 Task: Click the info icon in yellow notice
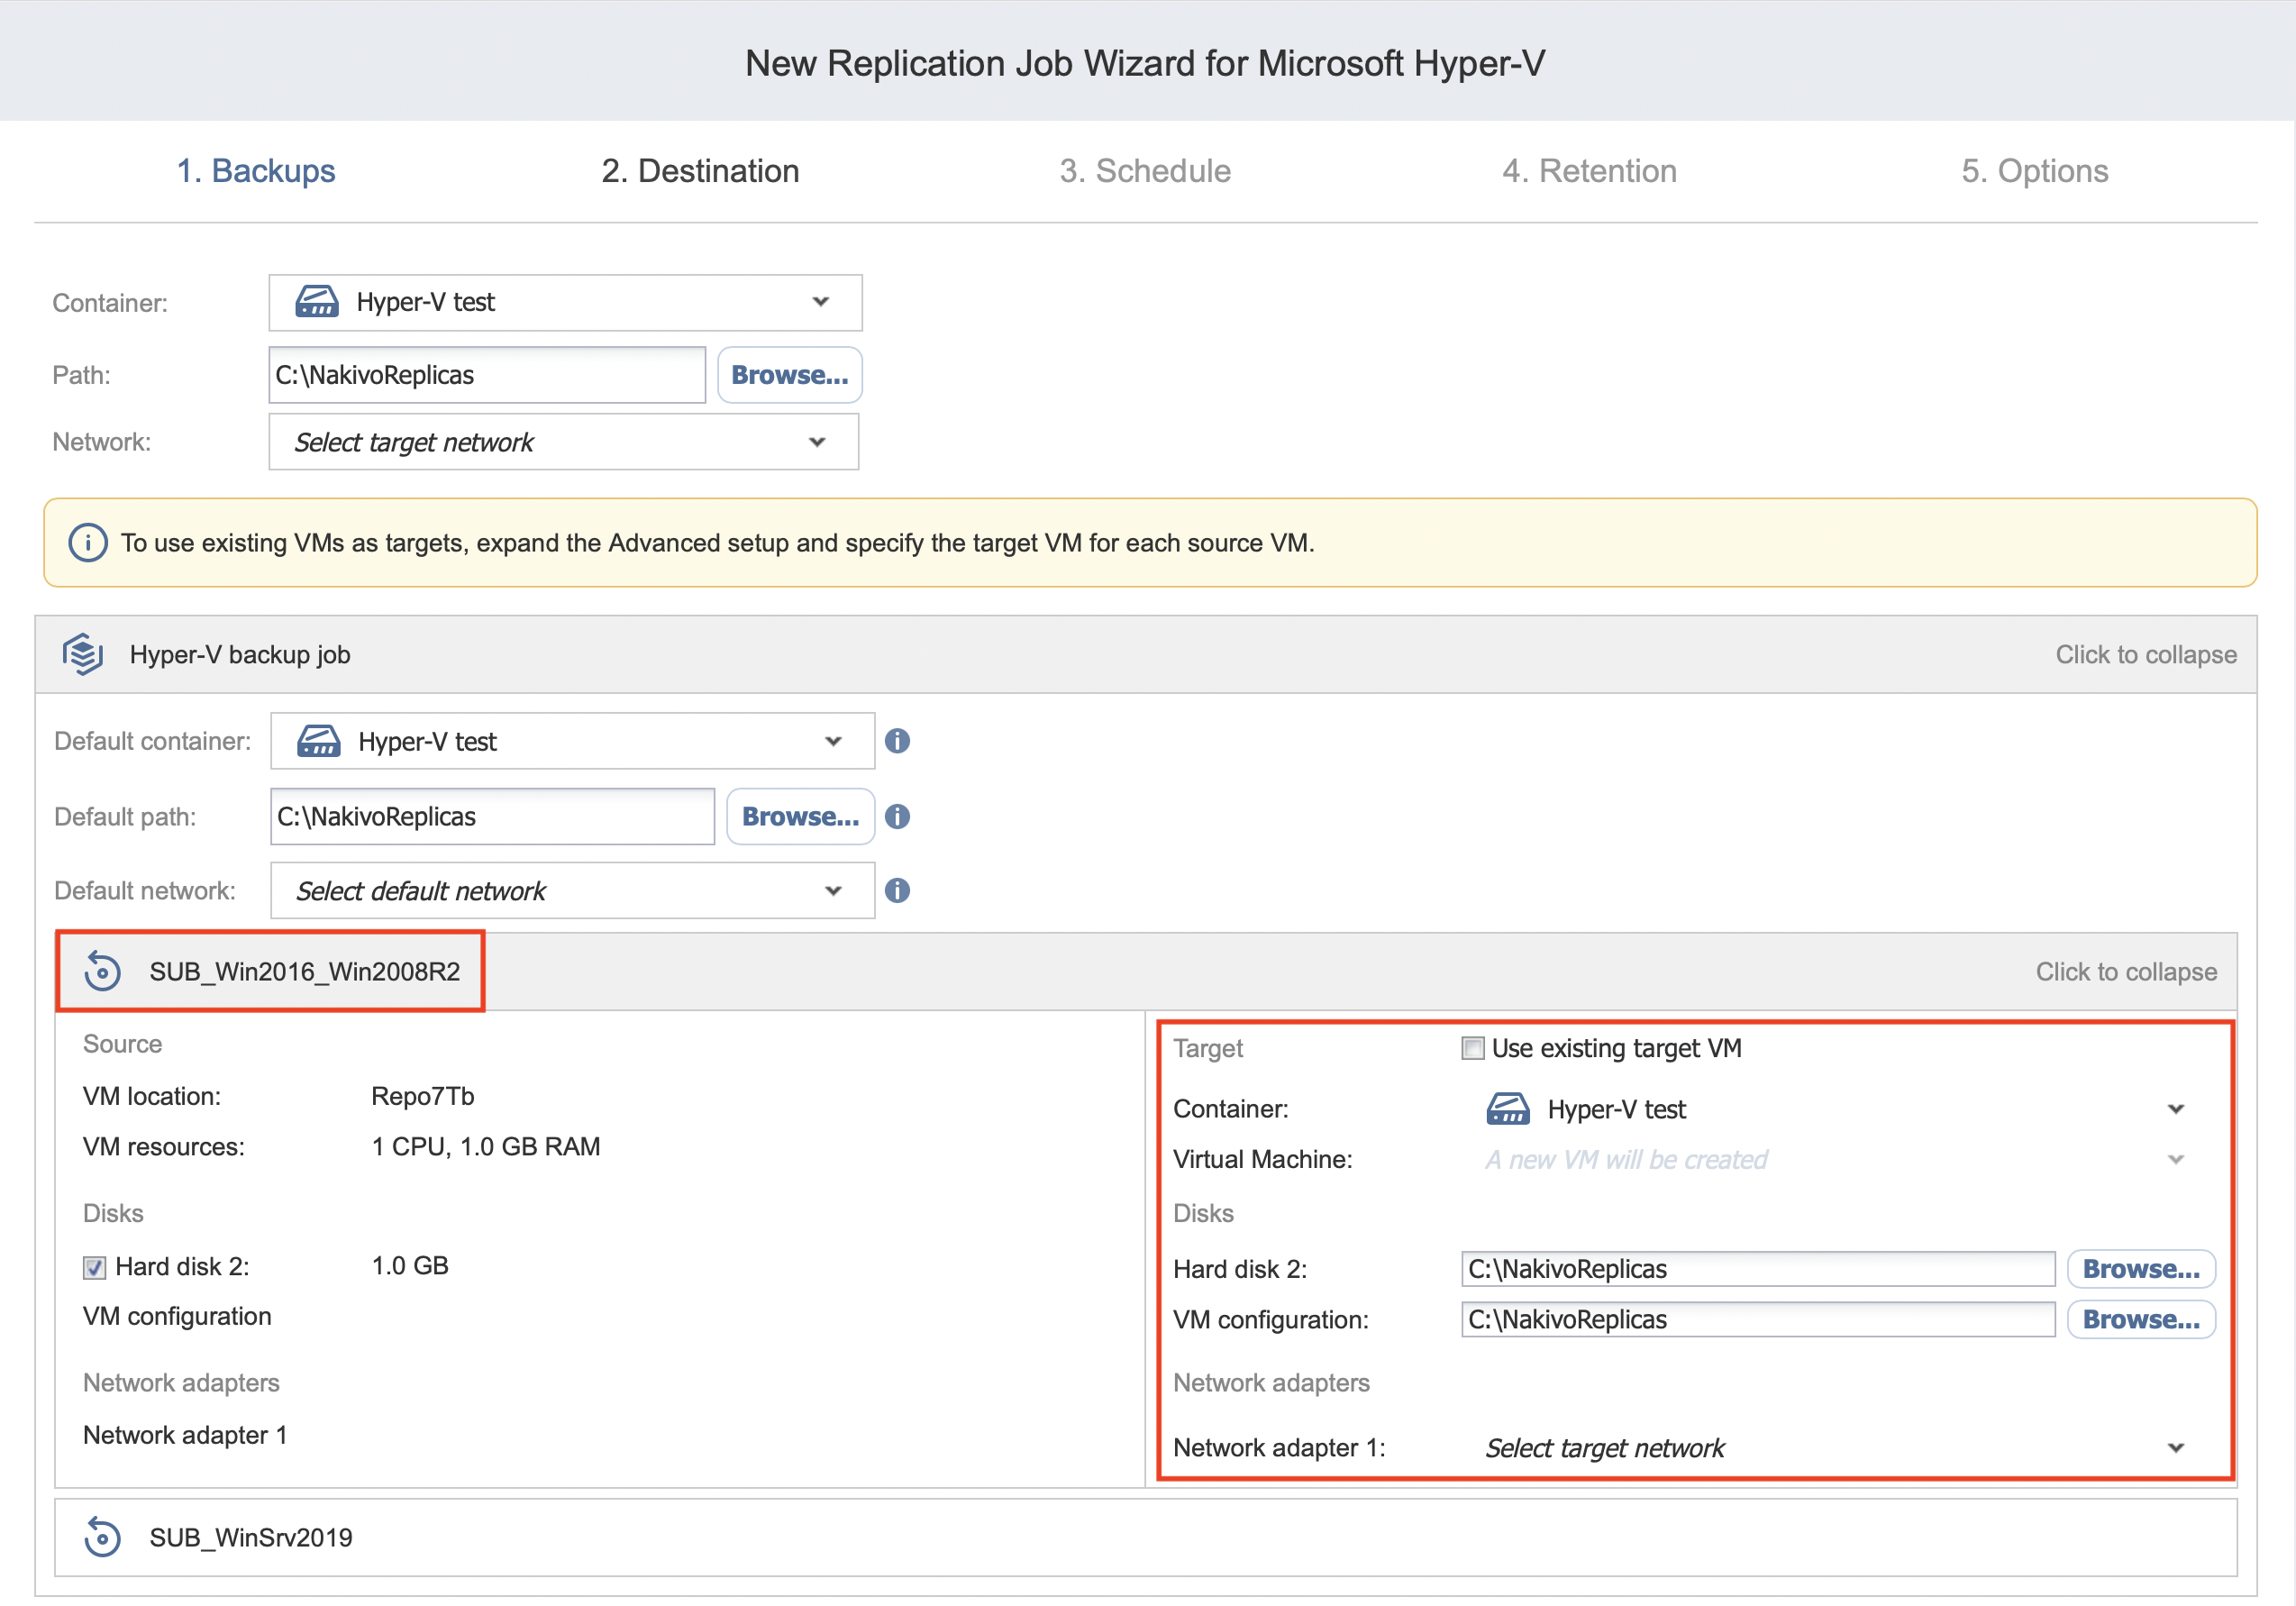pos(88,543)
